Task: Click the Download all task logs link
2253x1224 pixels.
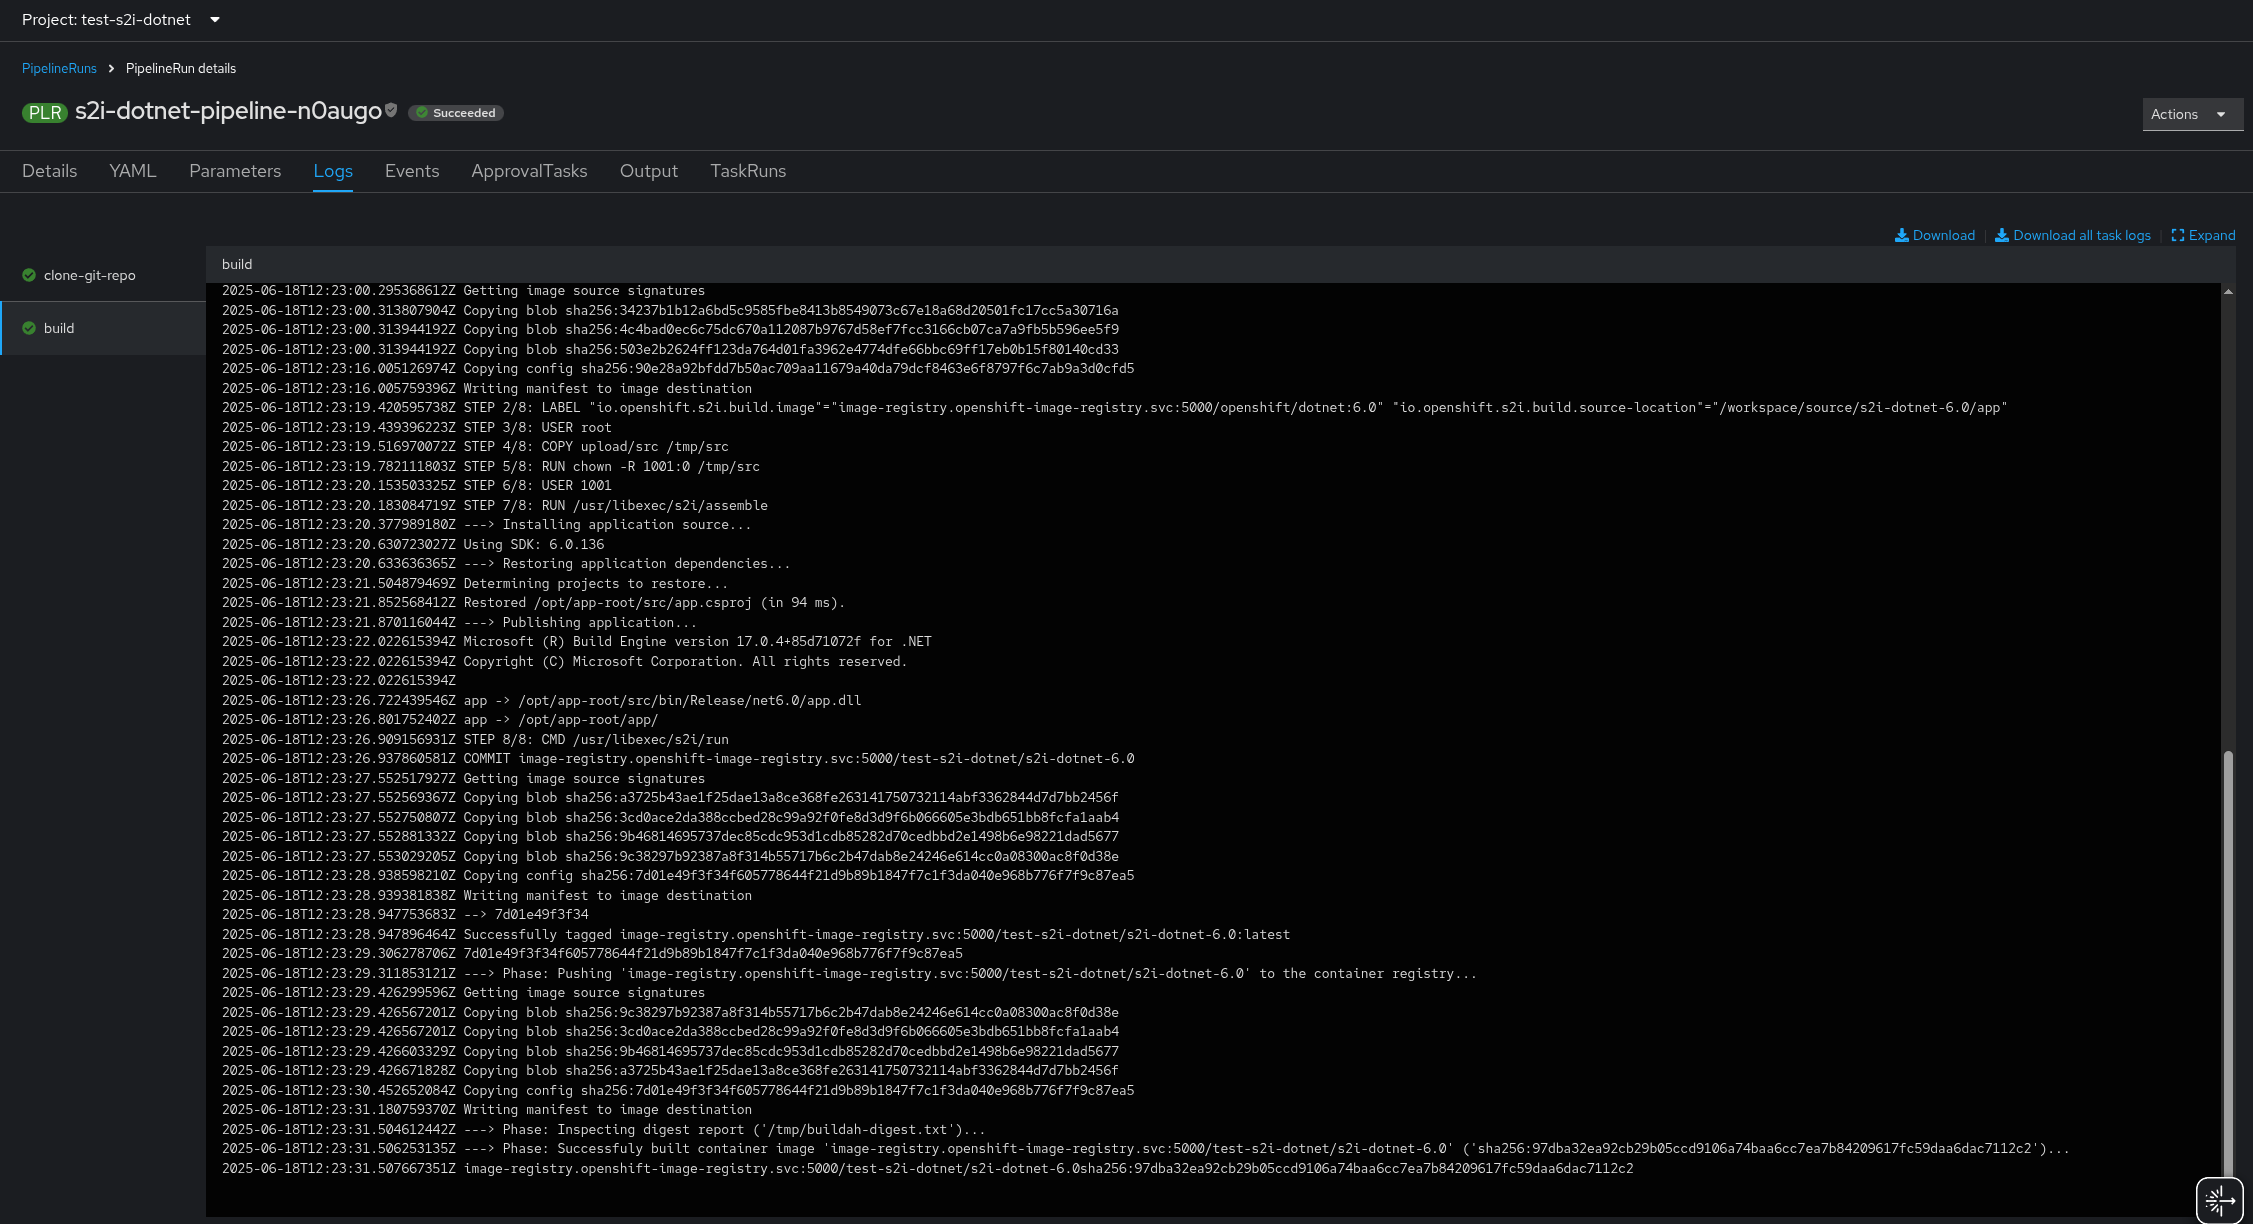Action: [x=2080, y=236]
